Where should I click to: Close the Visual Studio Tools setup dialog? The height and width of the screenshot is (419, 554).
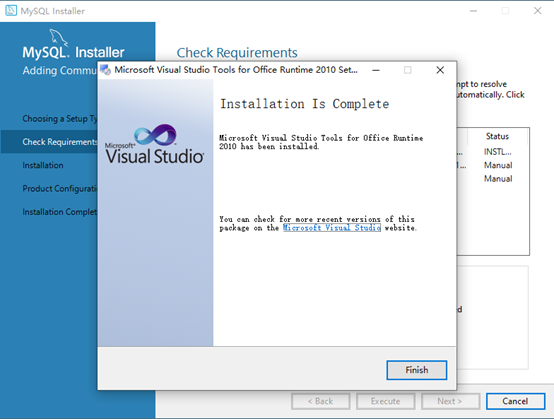pos(440,70)
